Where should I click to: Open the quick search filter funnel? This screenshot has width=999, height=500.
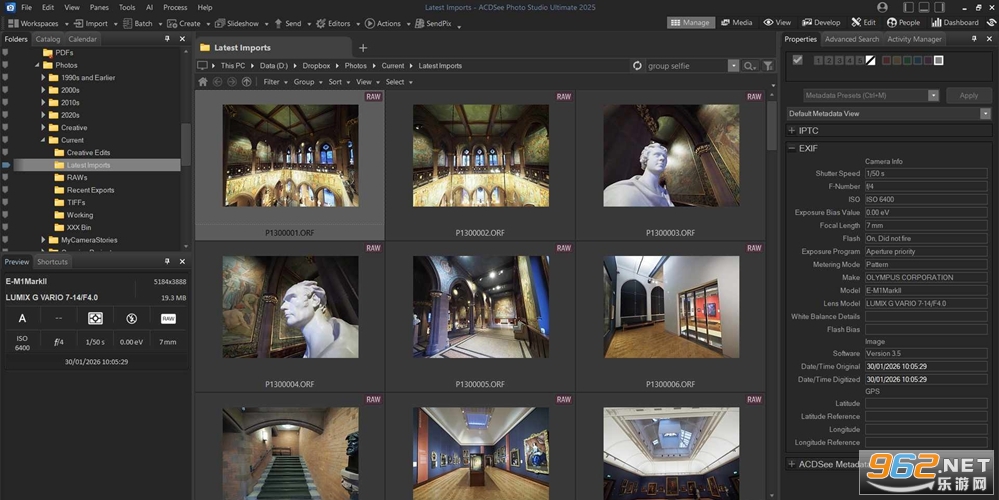coord(768,66)
